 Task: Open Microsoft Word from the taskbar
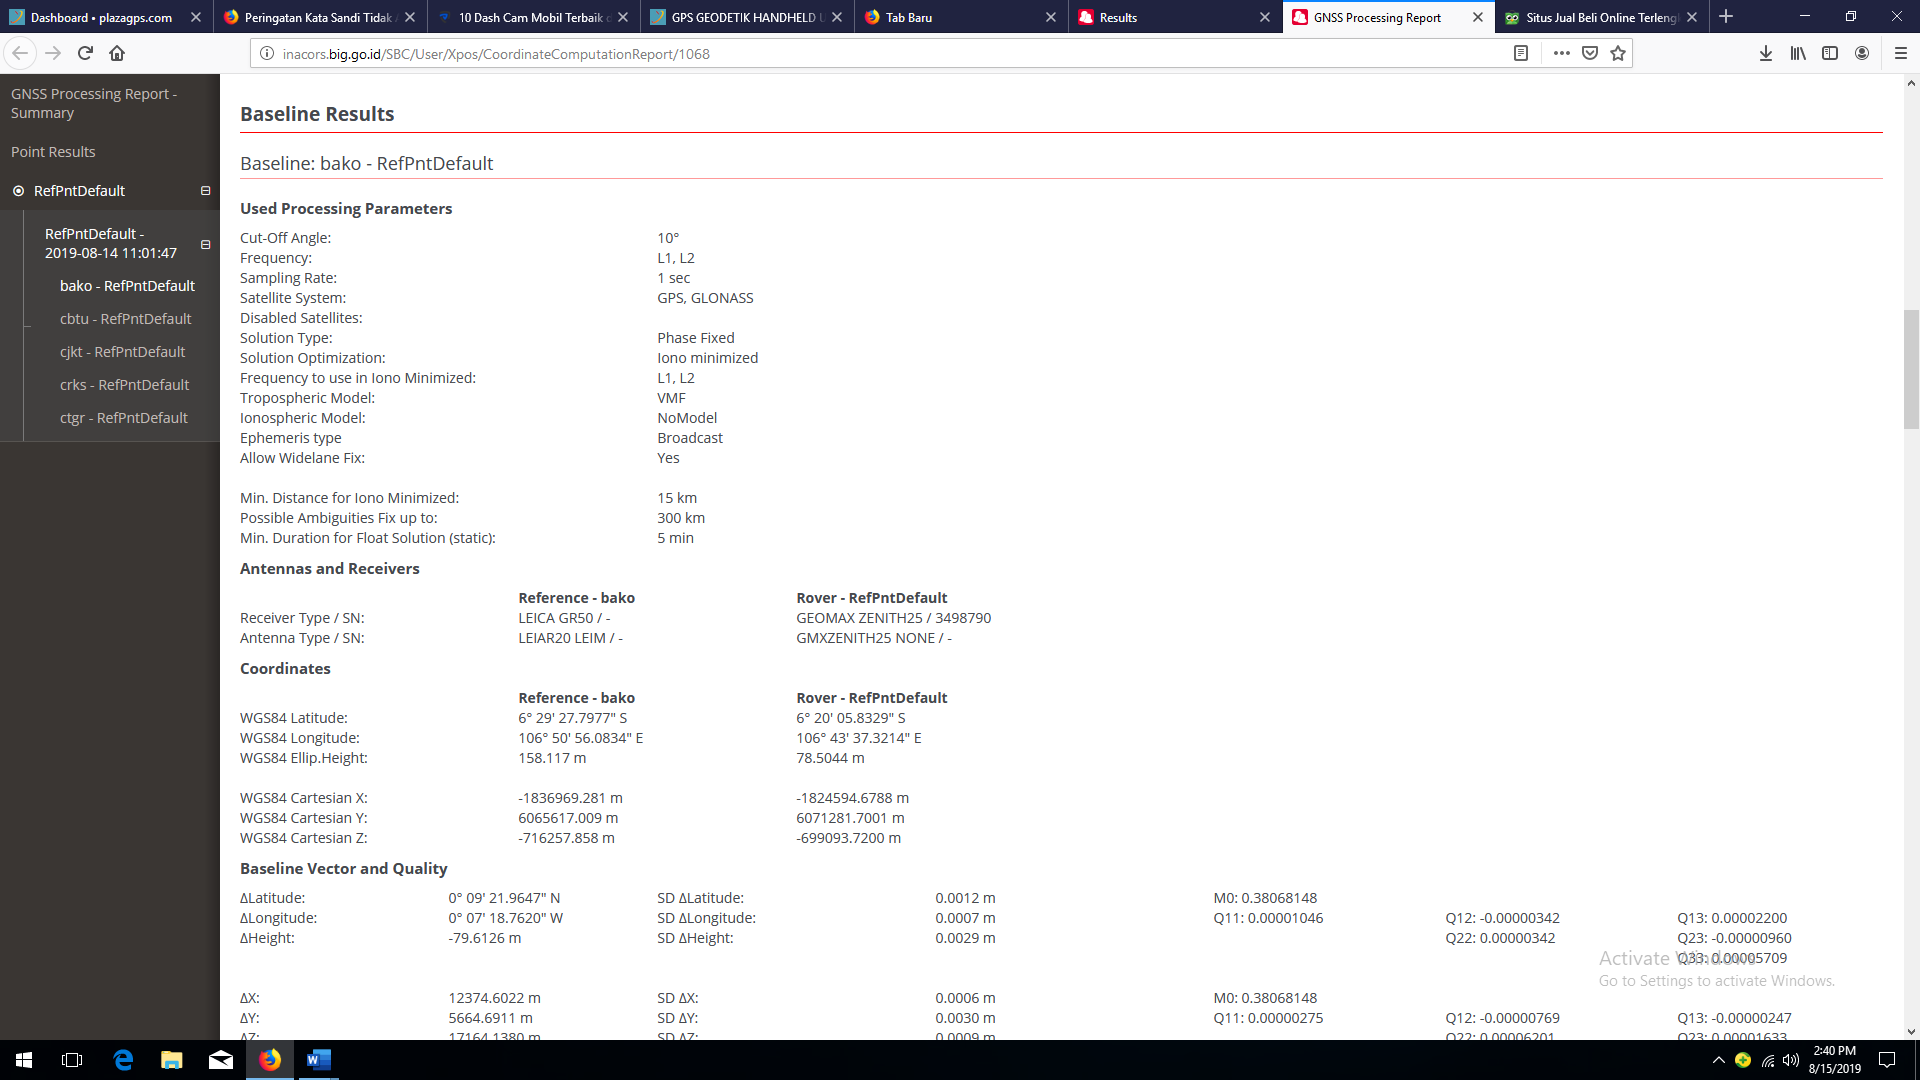pos(318,1060)
